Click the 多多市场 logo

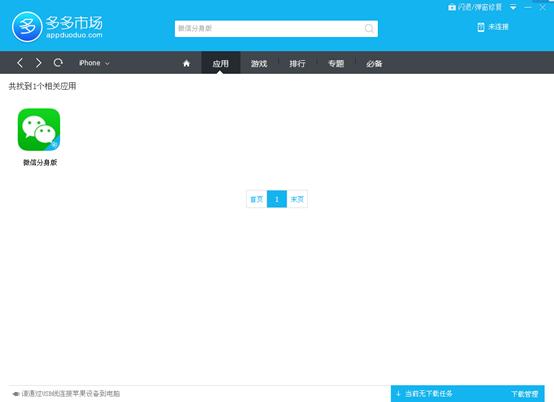click(57, 27)
